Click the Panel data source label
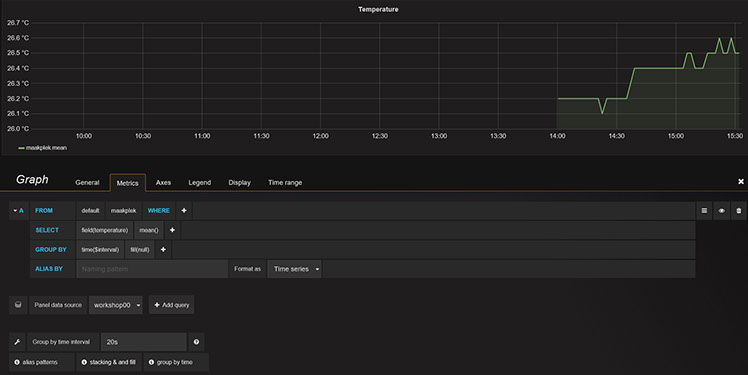Screen dimensions: 748x375 58,305
